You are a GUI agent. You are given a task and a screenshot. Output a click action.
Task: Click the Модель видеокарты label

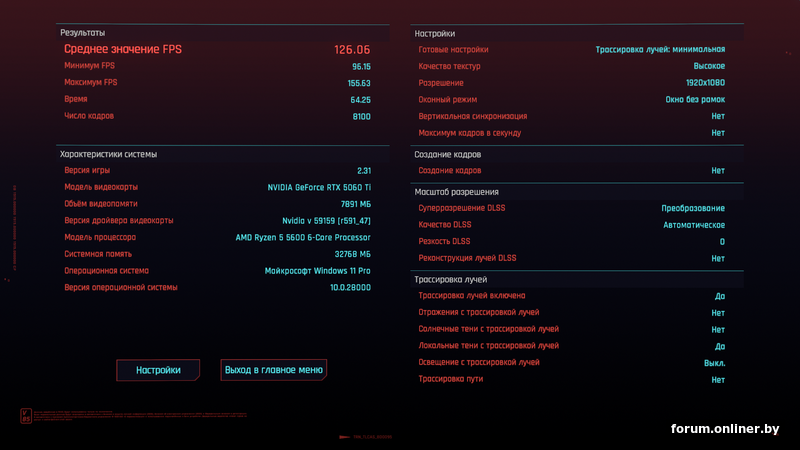(101, 187)
